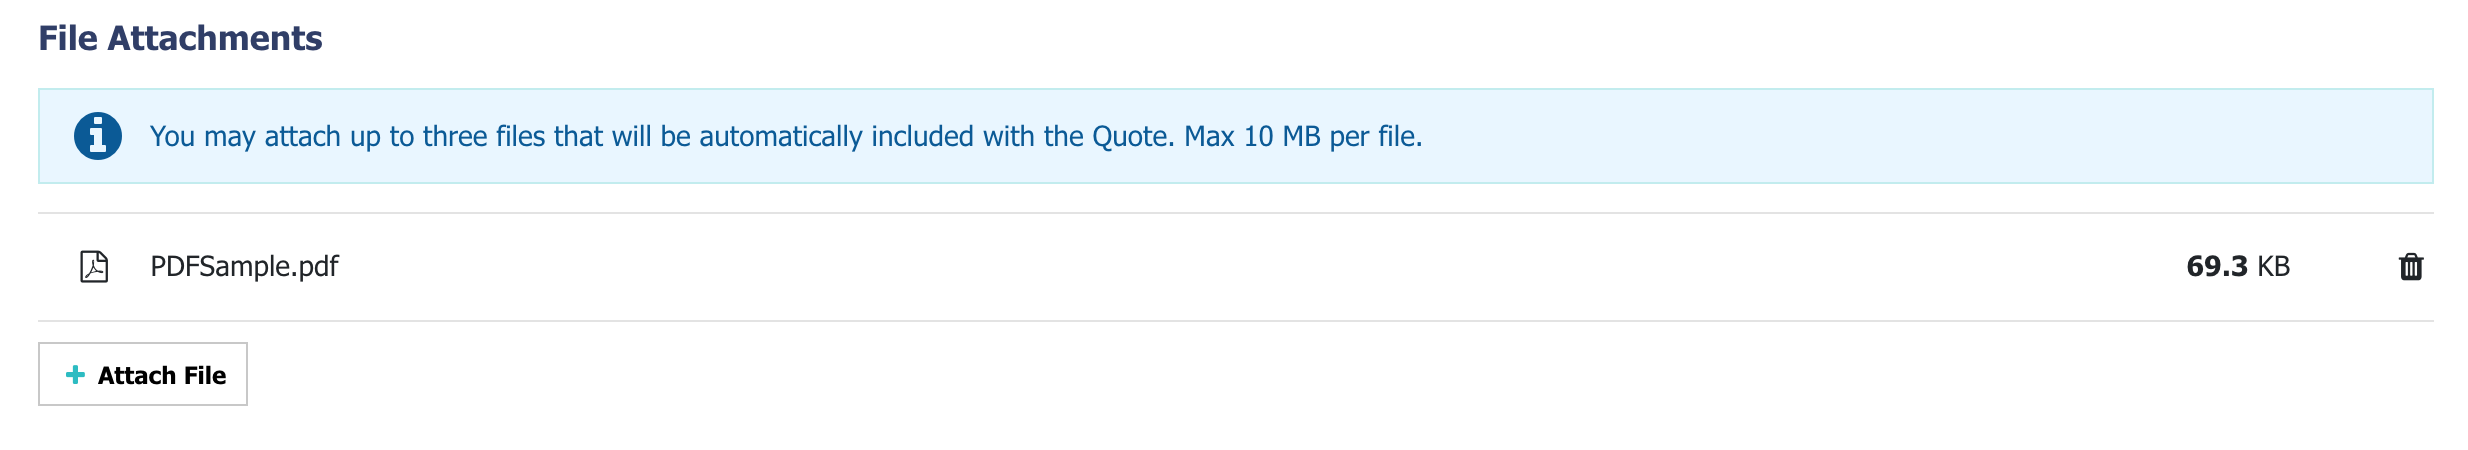
Task: Select the PDFSample.pdf attachment row
Action: (x=1200, y=267)
